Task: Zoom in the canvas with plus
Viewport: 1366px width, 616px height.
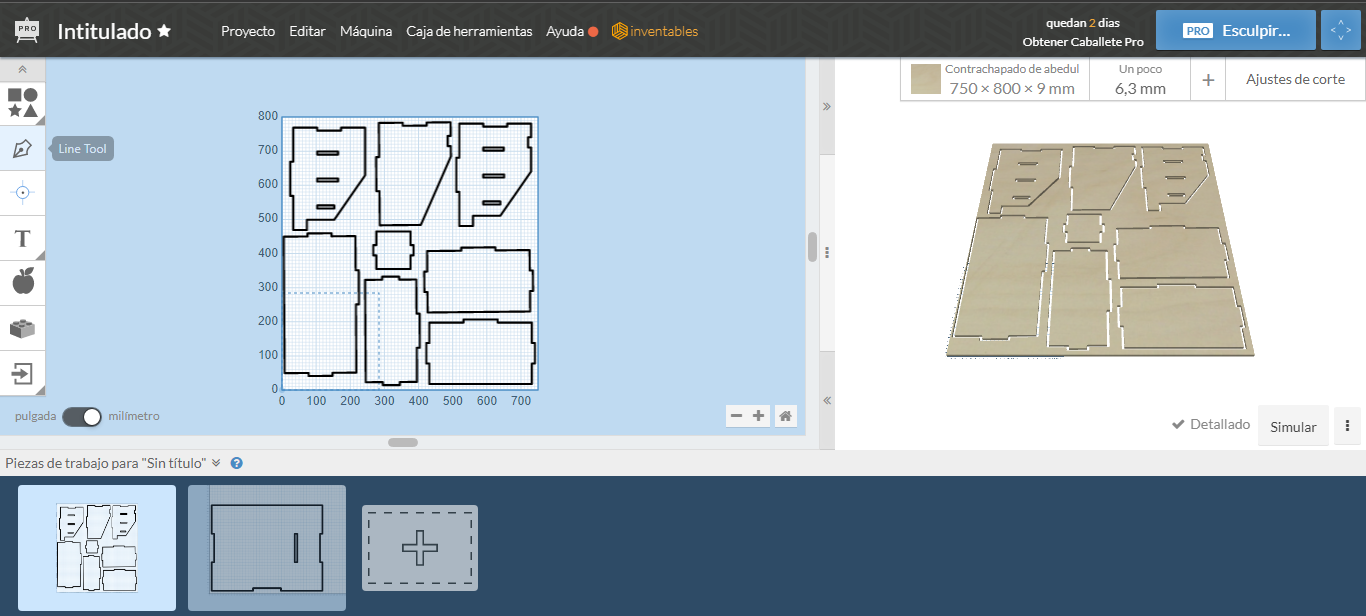Action: click(759, 415)
